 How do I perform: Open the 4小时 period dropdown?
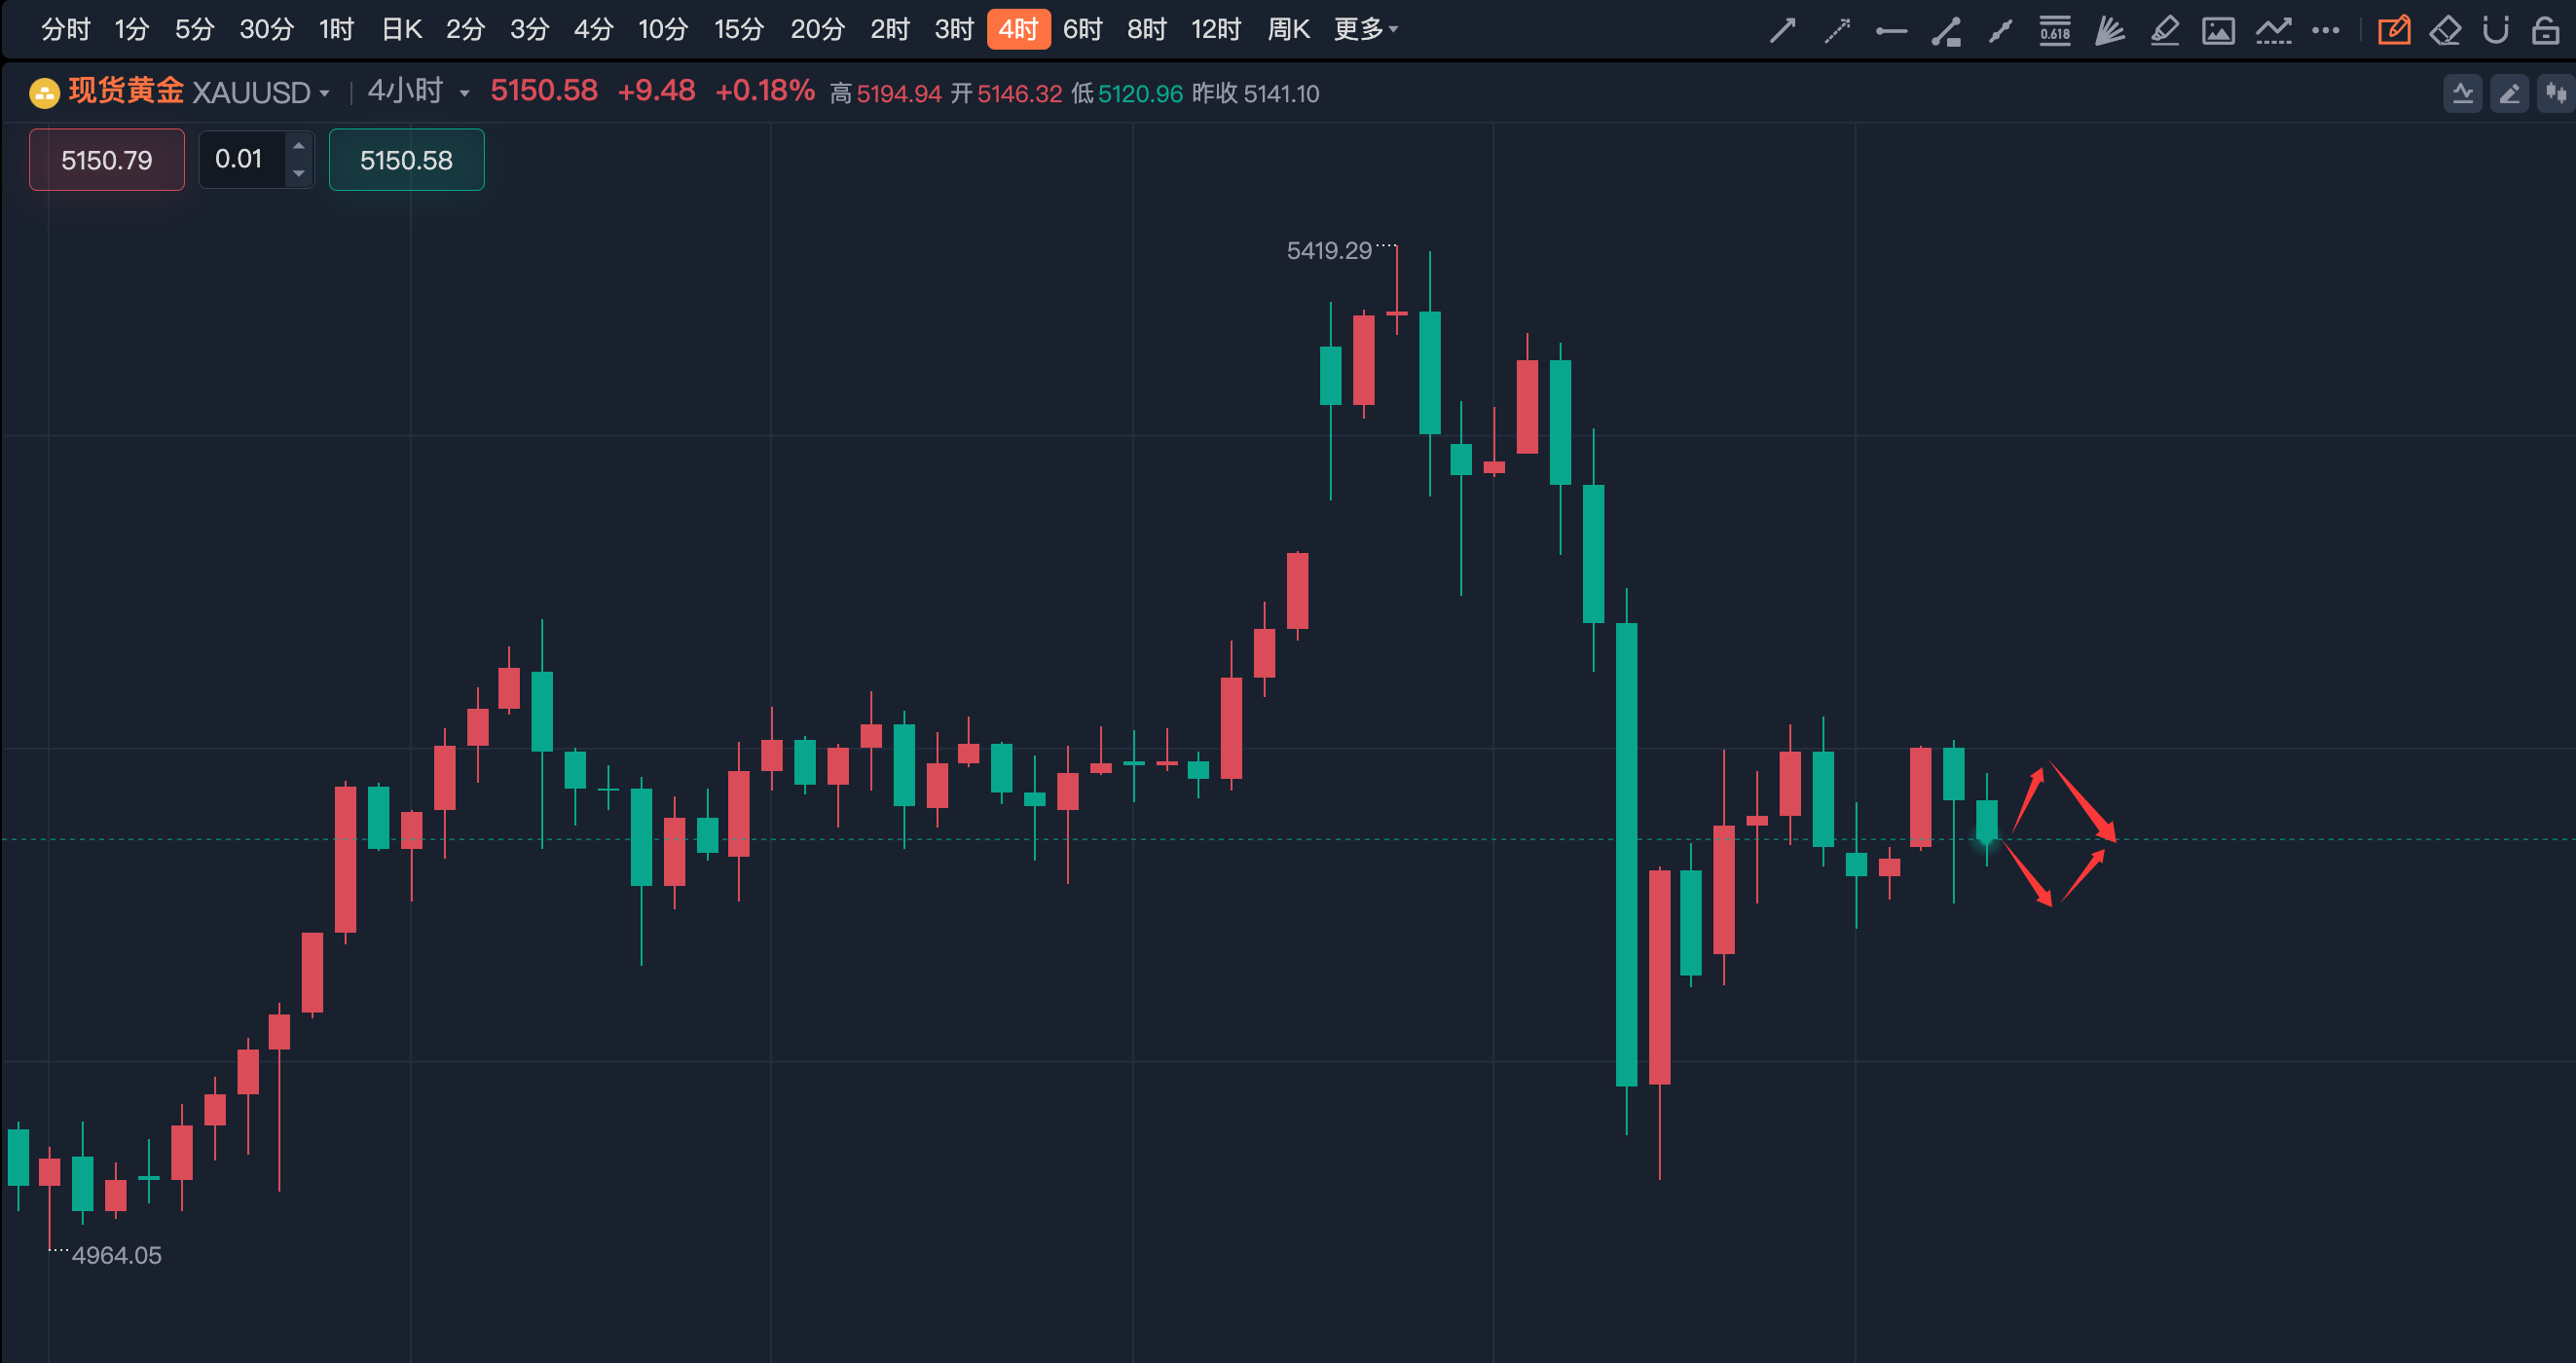tap(464, 93)
